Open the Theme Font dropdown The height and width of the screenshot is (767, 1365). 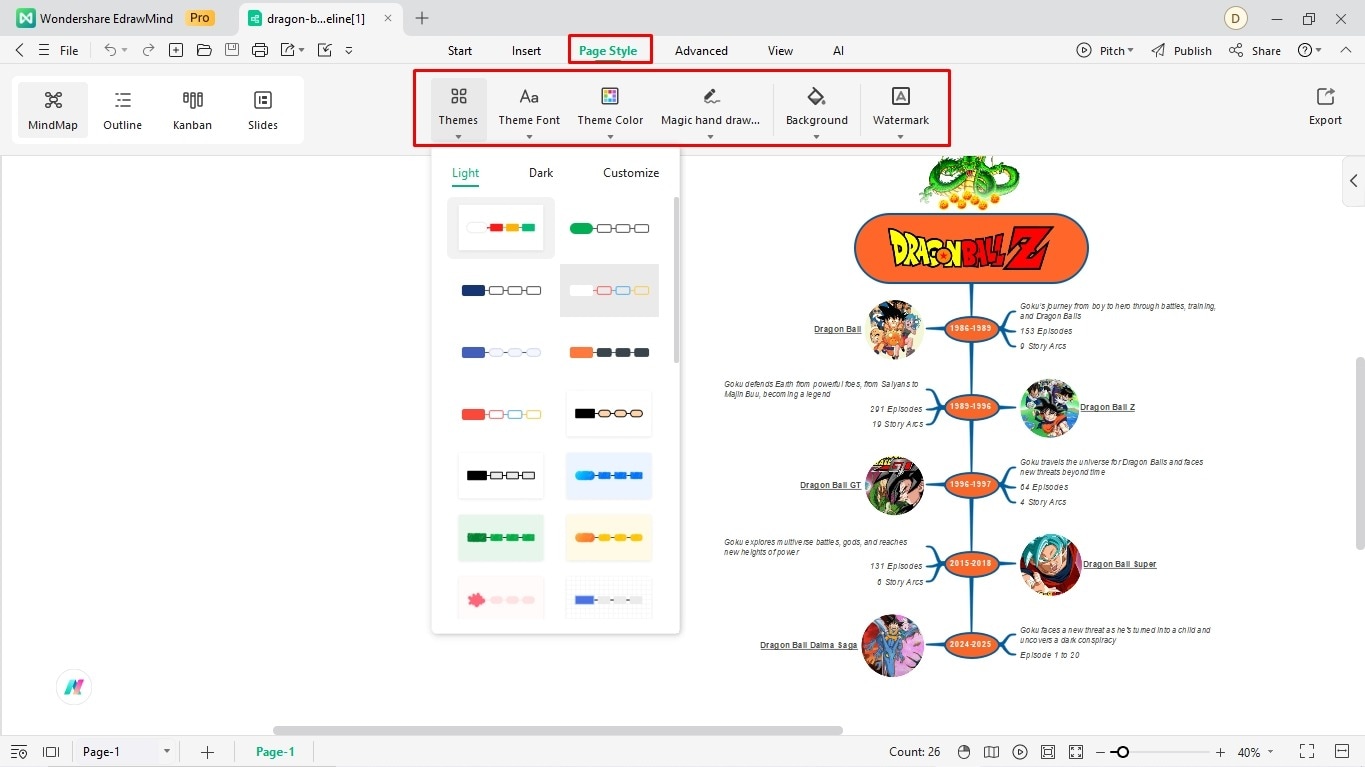[x=529, y=109]
